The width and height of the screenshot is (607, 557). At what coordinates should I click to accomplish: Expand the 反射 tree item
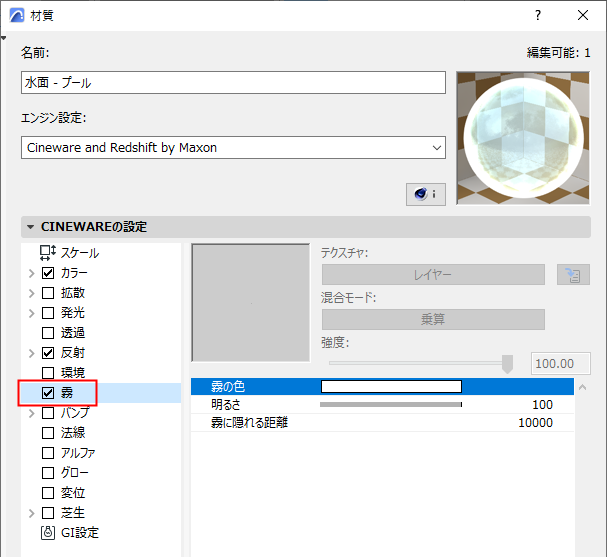pyautogui.click(x=32, y=353)
